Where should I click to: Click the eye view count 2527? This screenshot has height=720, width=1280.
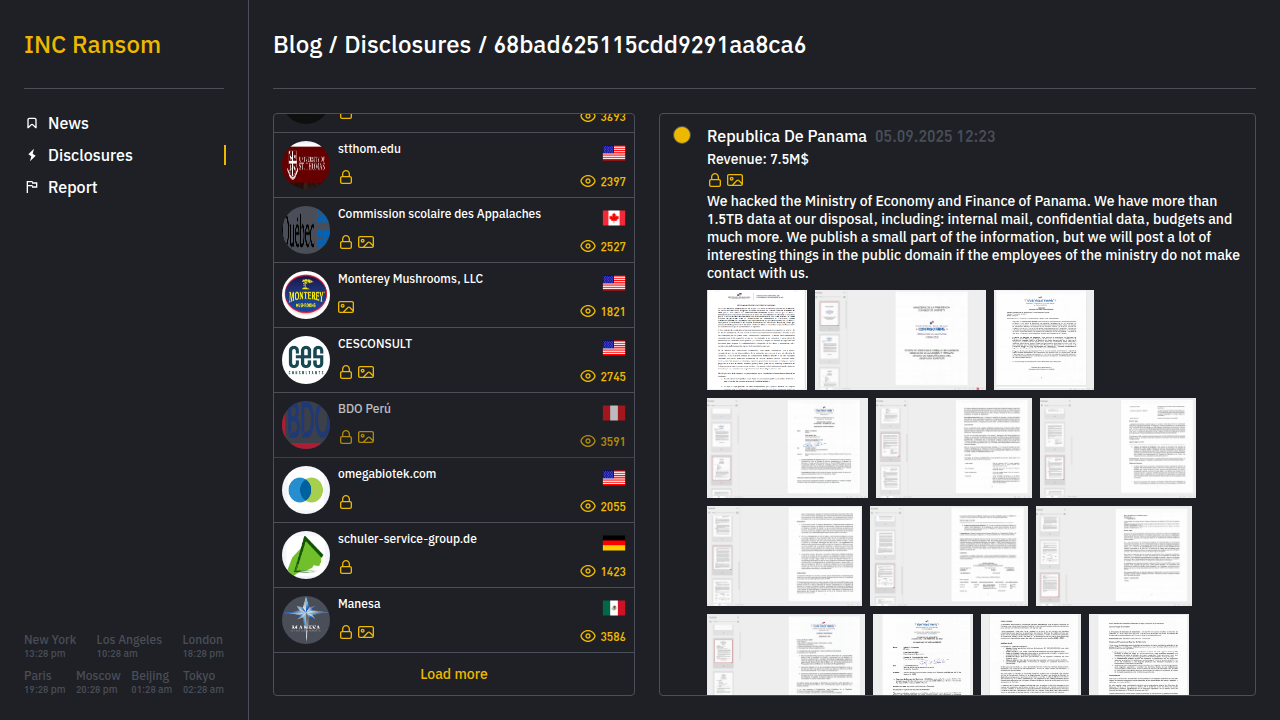click(x=603, y=246)
